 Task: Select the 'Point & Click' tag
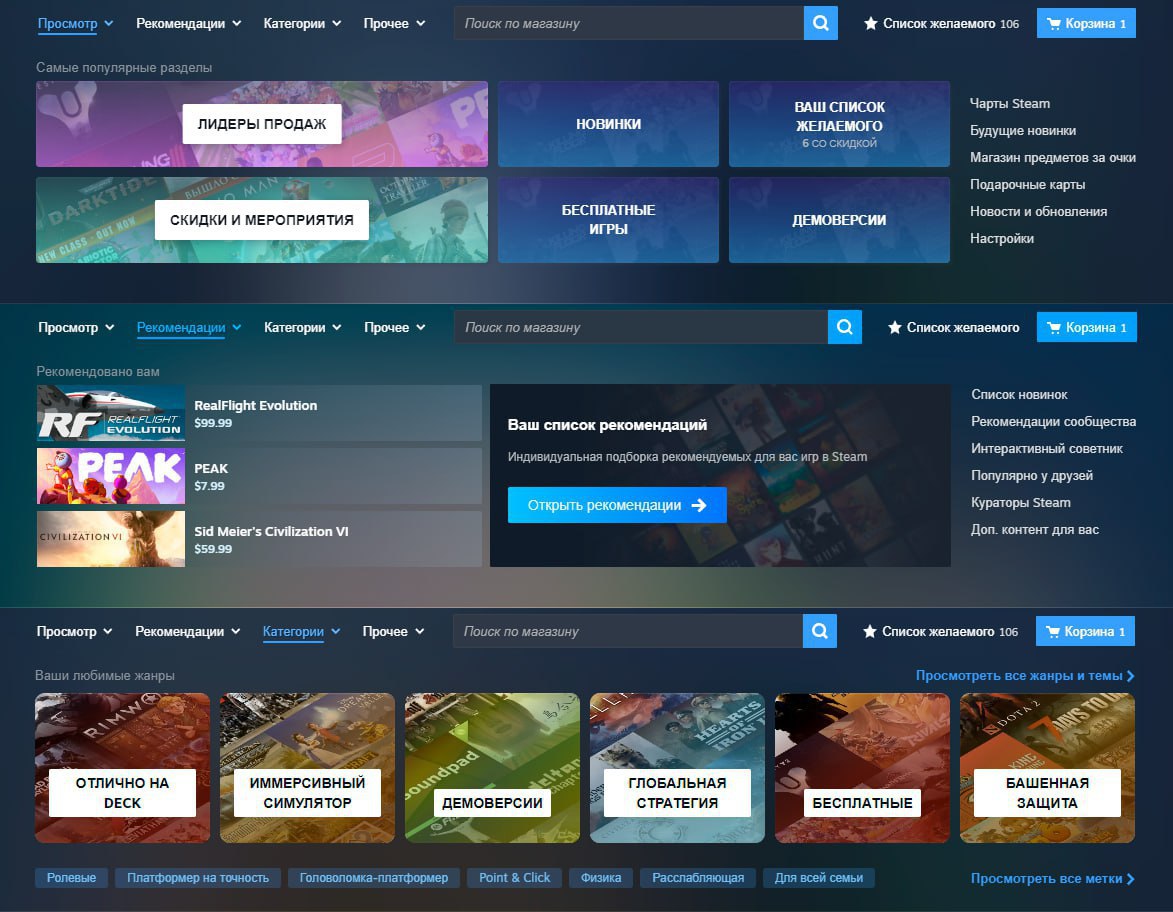pyautogui.click(x=514, y=878)
